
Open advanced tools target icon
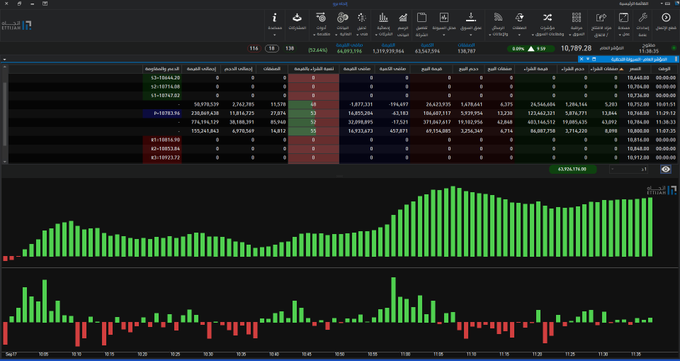coord(321,17)
